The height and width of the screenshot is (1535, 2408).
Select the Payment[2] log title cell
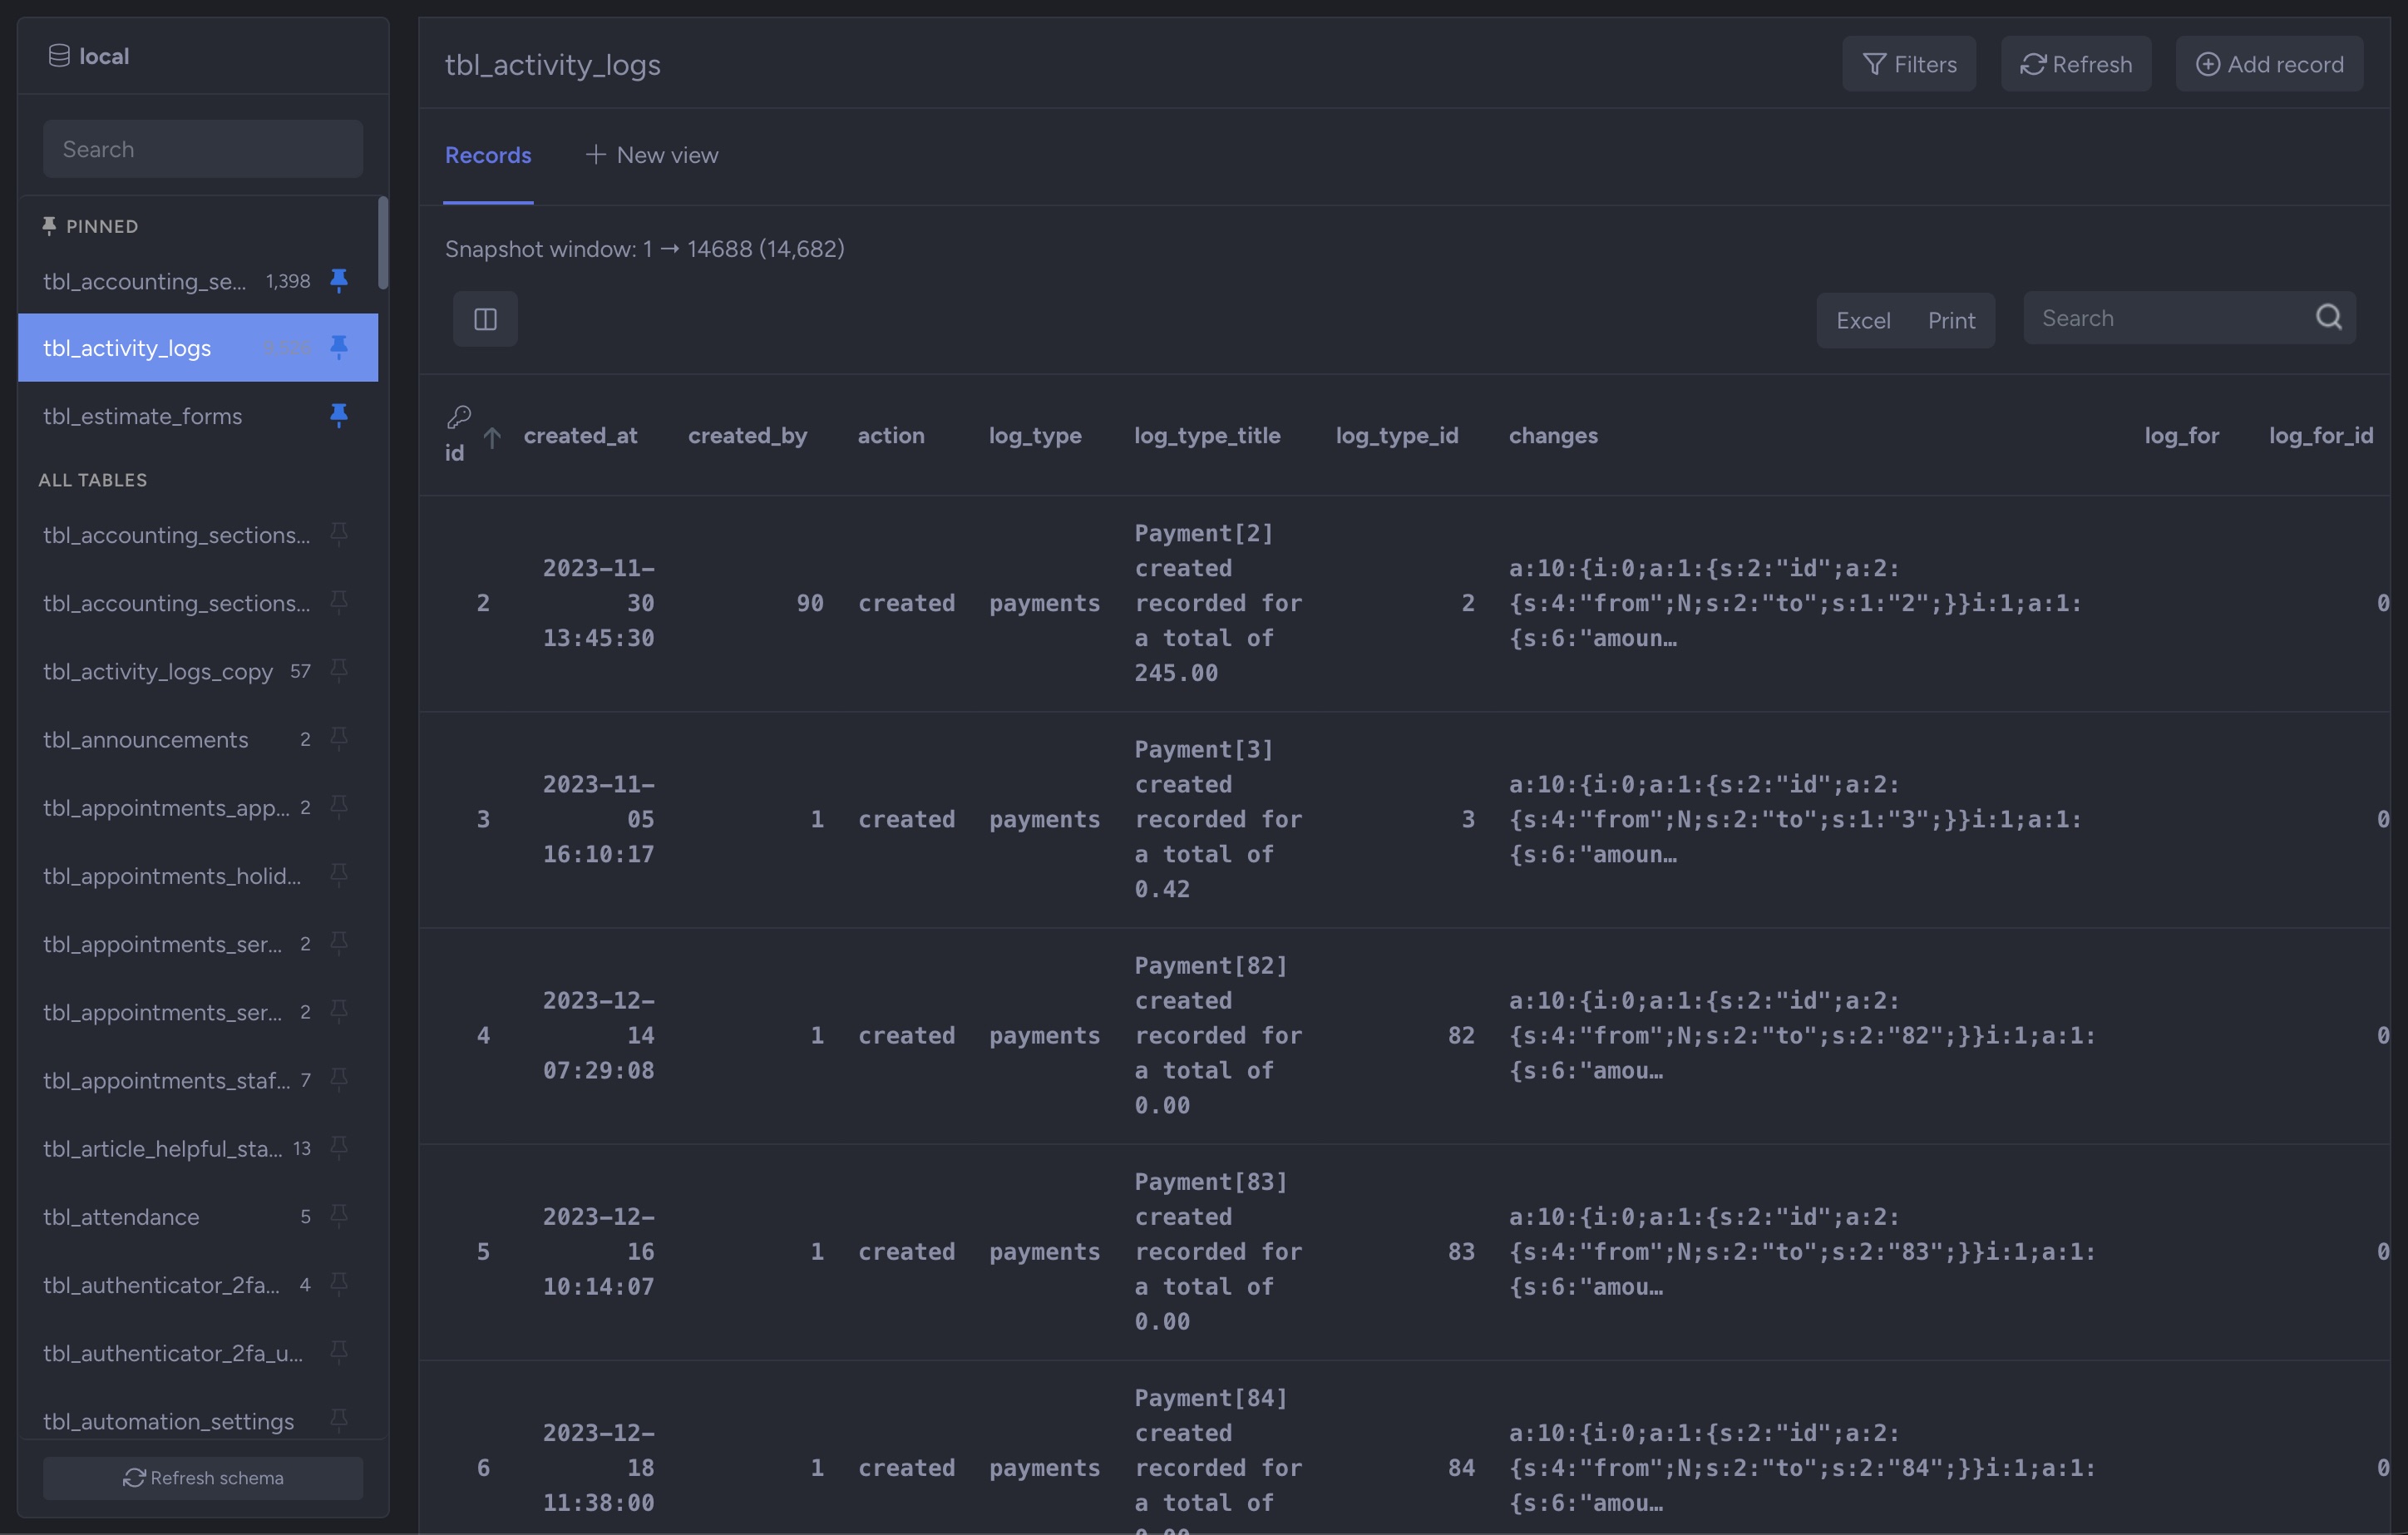(1218, 603)
